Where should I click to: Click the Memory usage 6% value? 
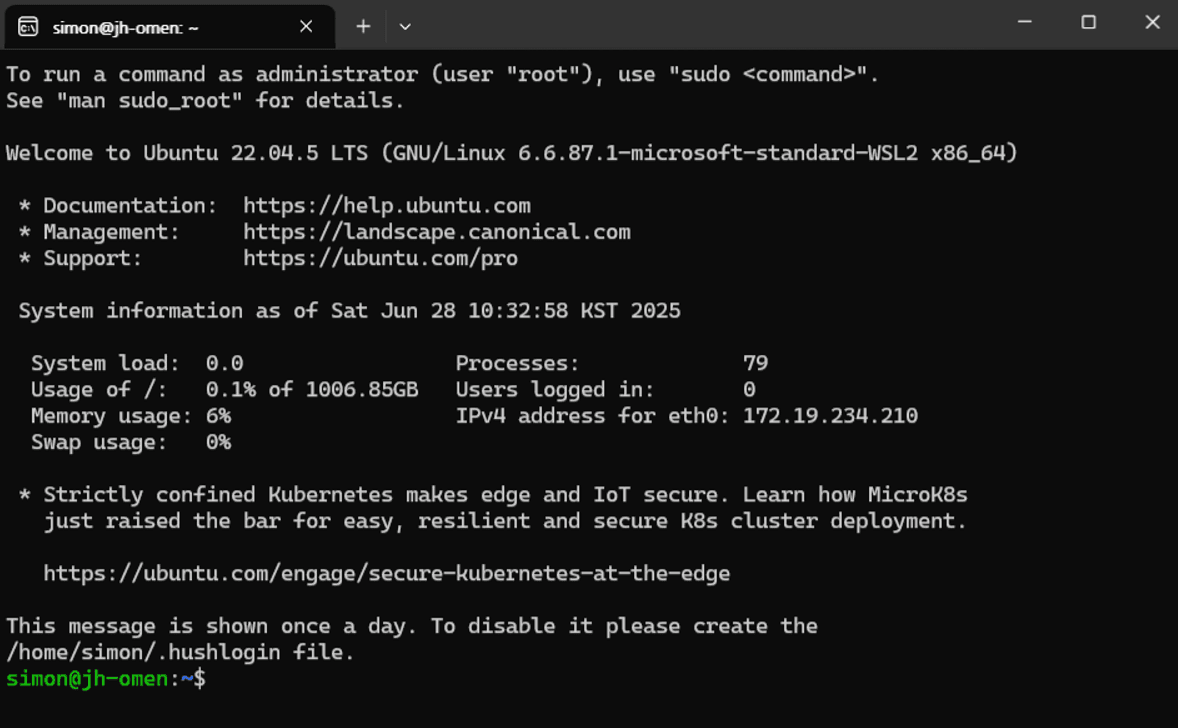(218, 415)
